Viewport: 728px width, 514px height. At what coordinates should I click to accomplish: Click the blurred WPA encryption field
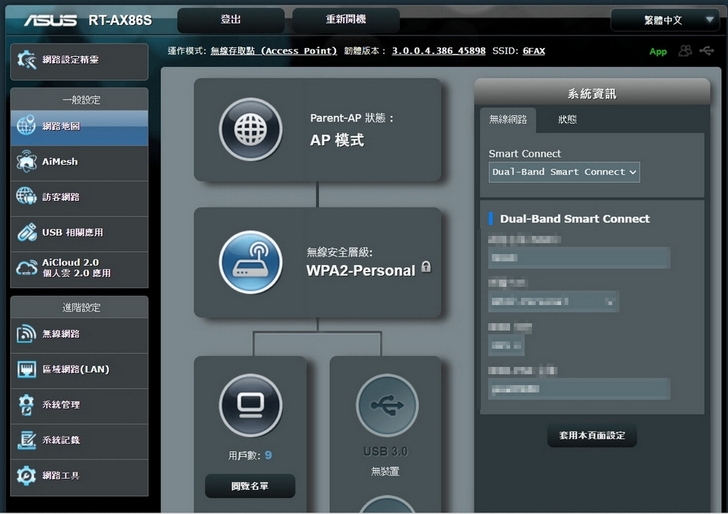click(x=506, y=345)
